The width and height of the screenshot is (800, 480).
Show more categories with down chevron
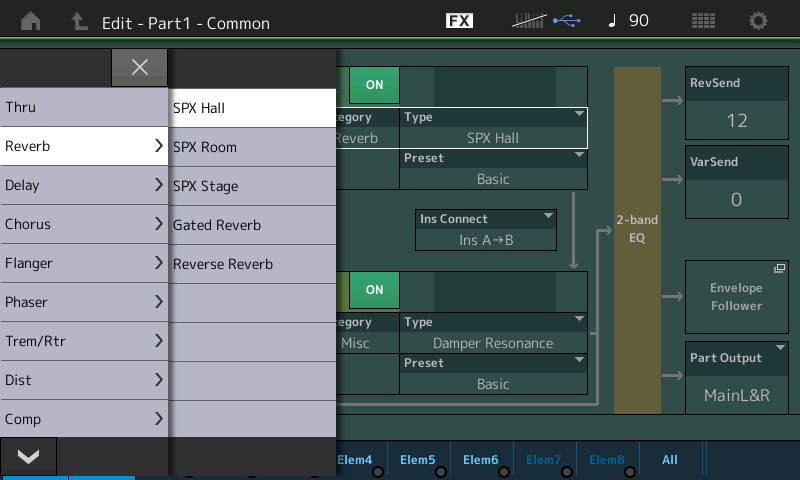[x=28, y=456]
